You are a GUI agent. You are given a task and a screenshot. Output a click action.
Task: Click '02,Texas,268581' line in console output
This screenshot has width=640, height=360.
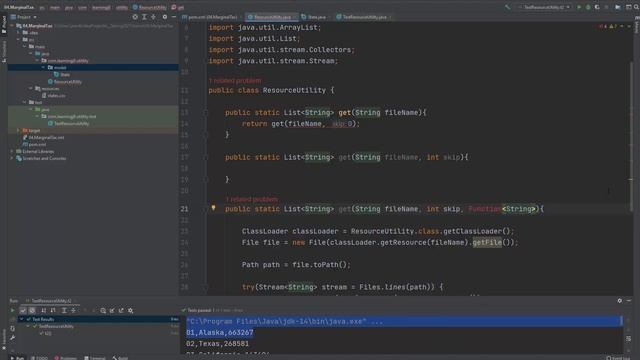pyautogui.click(x=218, y=344)
